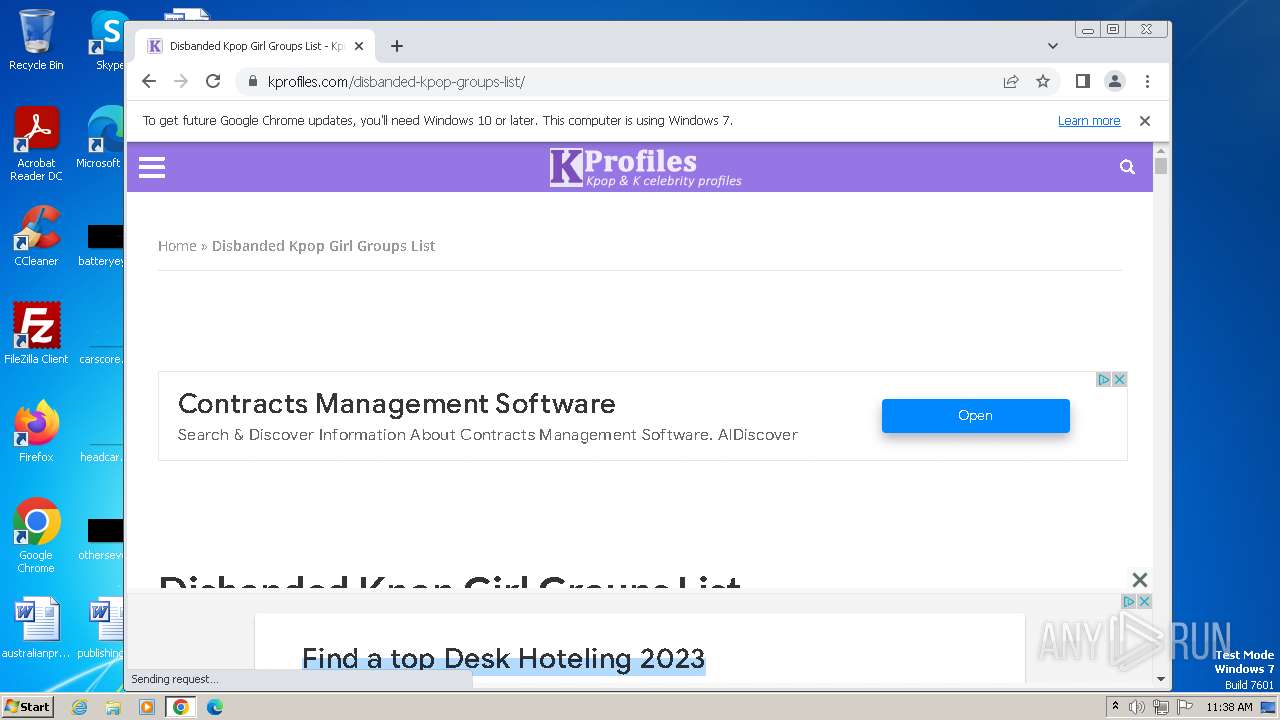Open the Chrome profile avatar menu
The image size is (1280, 720).
coord(1115,81)
